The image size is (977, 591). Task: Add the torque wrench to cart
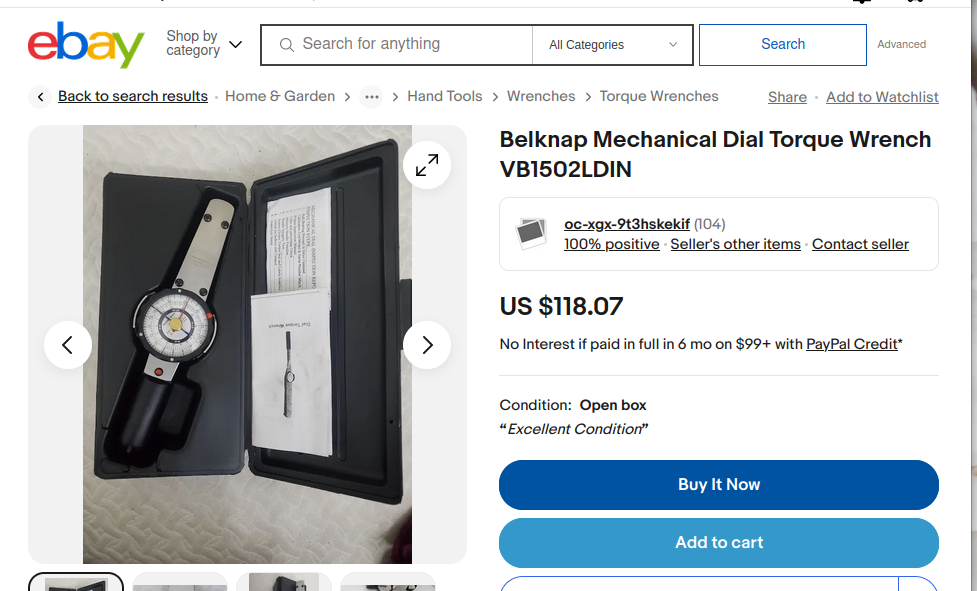tap(719, 543)
